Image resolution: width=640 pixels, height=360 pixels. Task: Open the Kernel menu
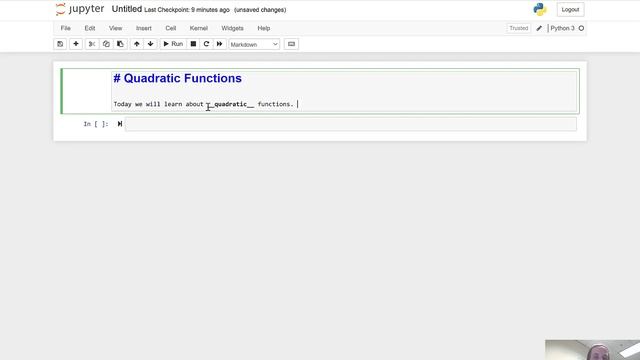click(199, 28)
